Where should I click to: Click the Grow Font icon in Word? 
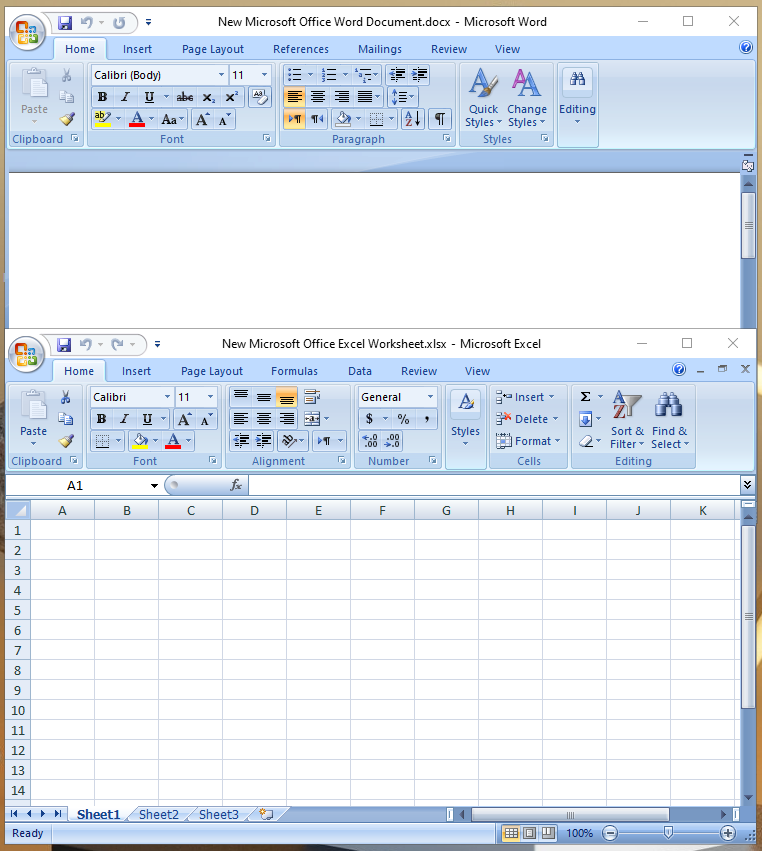click(202, 119)
